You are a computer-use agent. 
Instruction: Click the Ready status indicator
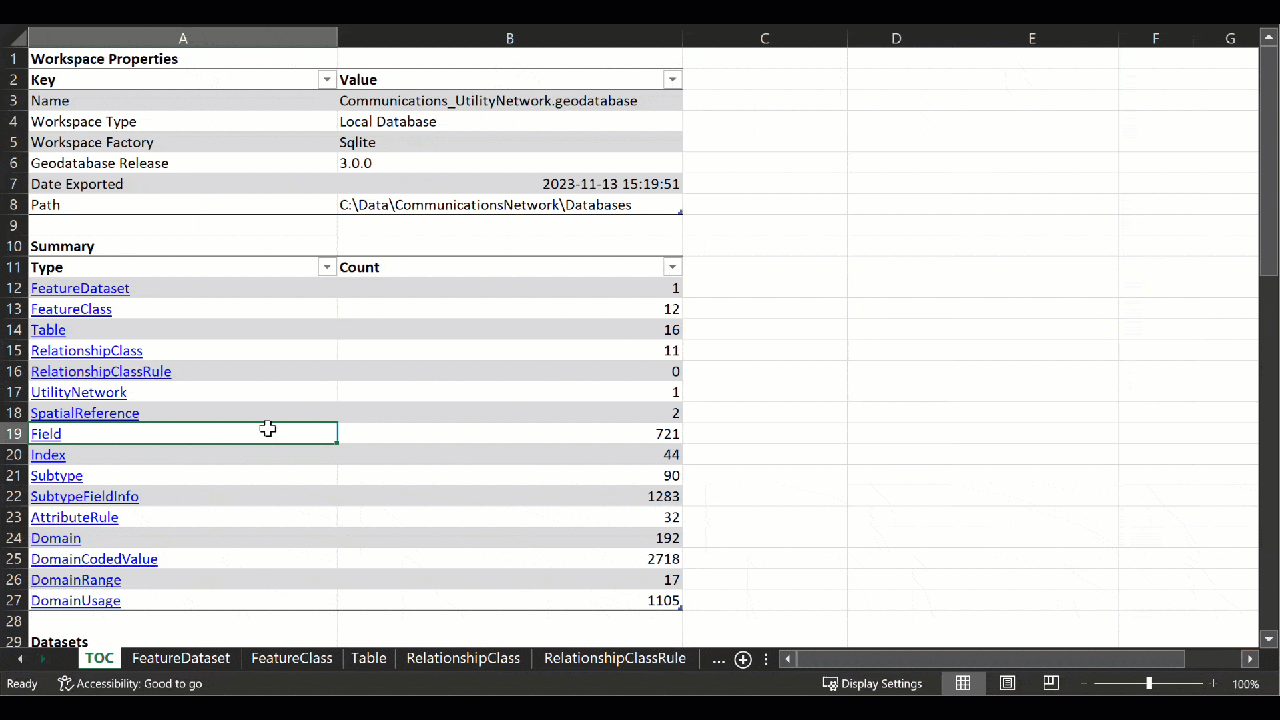(x=22, y=684)
